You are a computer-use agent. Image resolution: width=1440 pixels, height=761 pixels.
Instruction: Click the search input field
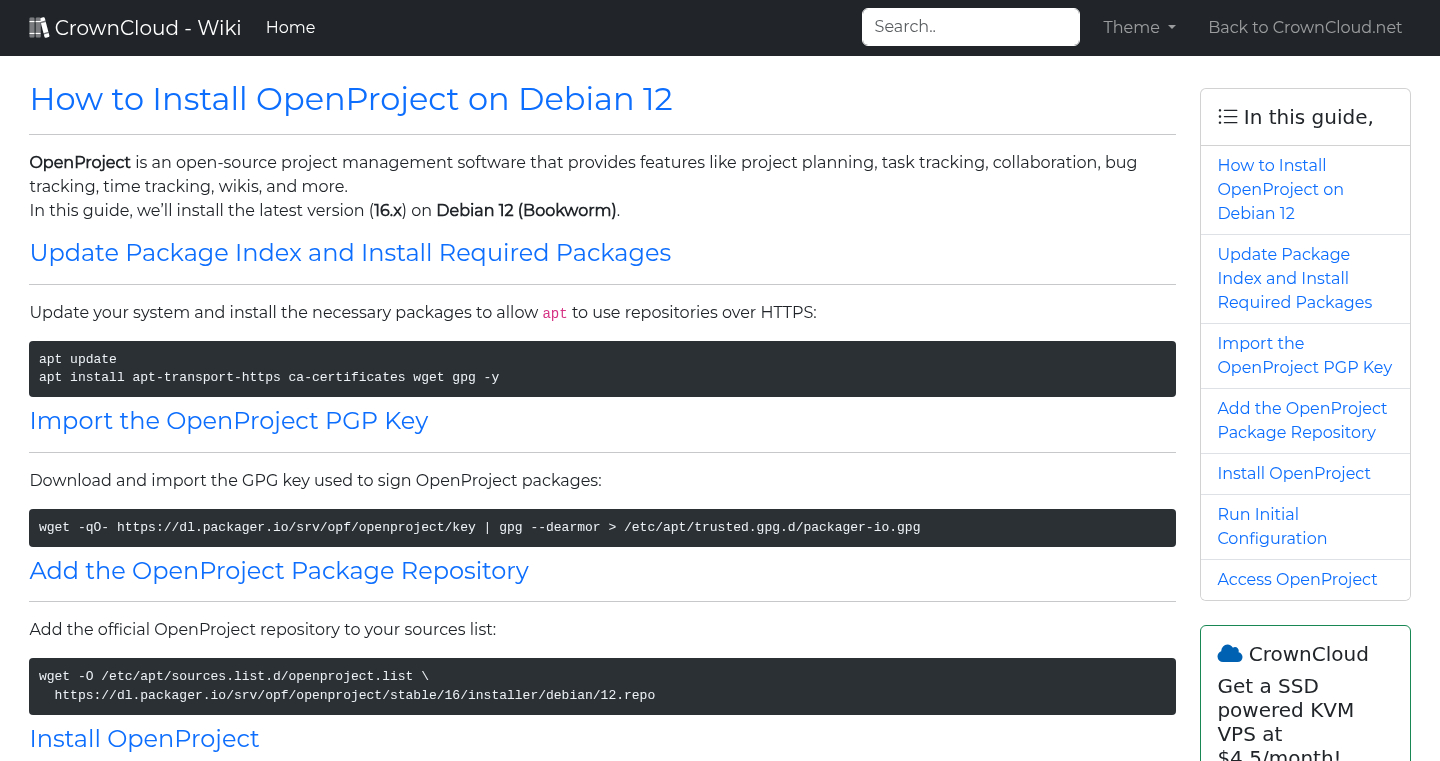(x=970, y=27)
